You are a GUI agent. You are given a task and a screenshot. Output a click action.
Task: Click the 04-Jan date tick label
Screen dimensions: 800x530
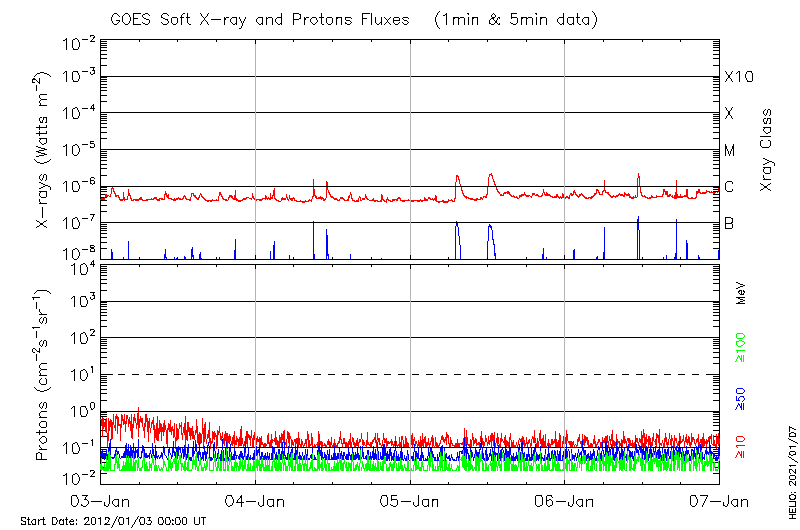256,500
